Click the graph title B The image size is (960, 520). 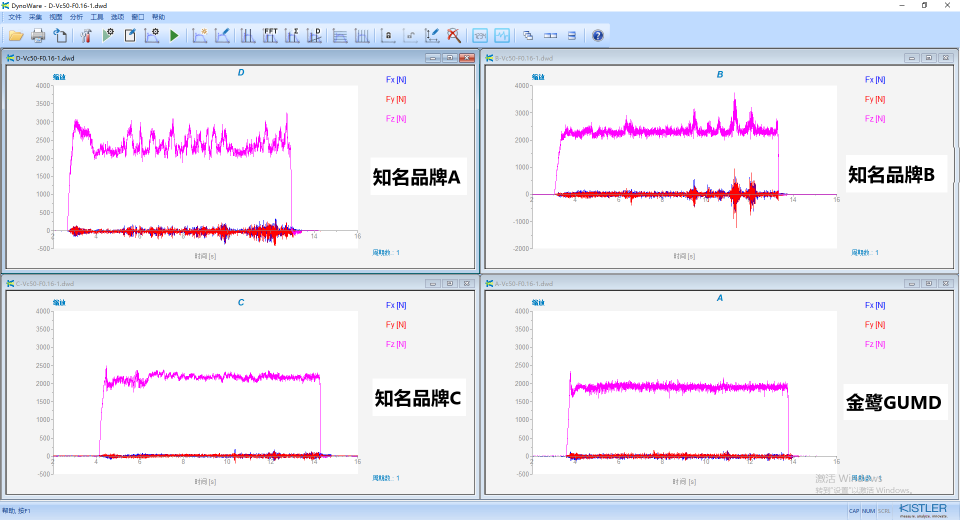pyautogui.click(x=720, y=74)
